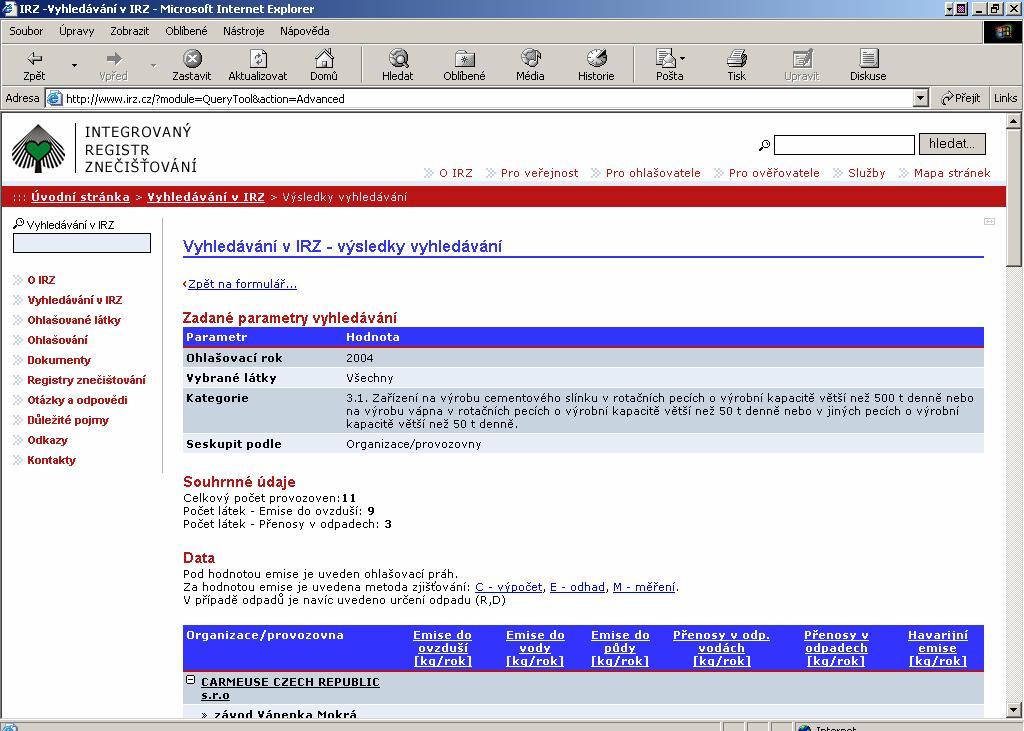The width and height of the screenshot is (1024, 731).
Task: Open CARMEUSE CZECH REPUBLIC s.r.o link
Action: pyautogui.click(x=290, y=689)
